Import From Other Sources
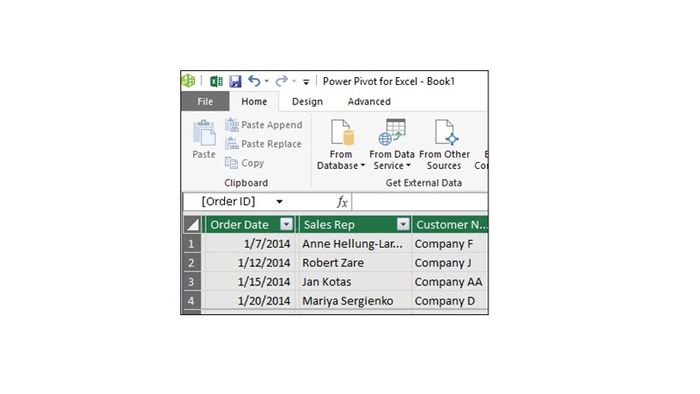The height and width of the screenshot is (394, 700). (444, 144)
